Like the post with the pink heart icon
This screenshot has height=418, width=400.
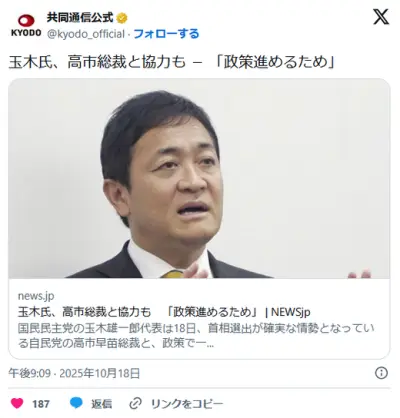coord(17,403)
